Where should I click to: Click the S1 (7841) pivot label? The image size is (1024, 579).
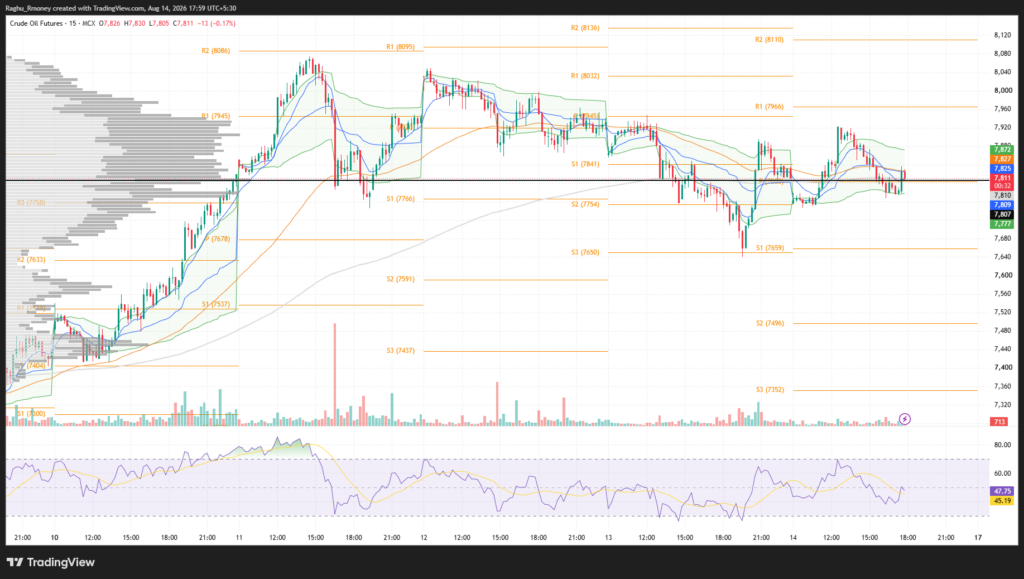coord(585,164)
